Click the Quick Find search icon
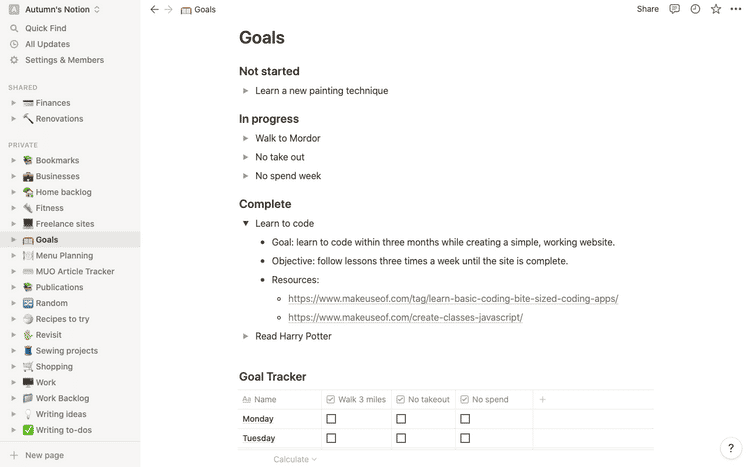The image size is (750, 467). coord(14,29)
